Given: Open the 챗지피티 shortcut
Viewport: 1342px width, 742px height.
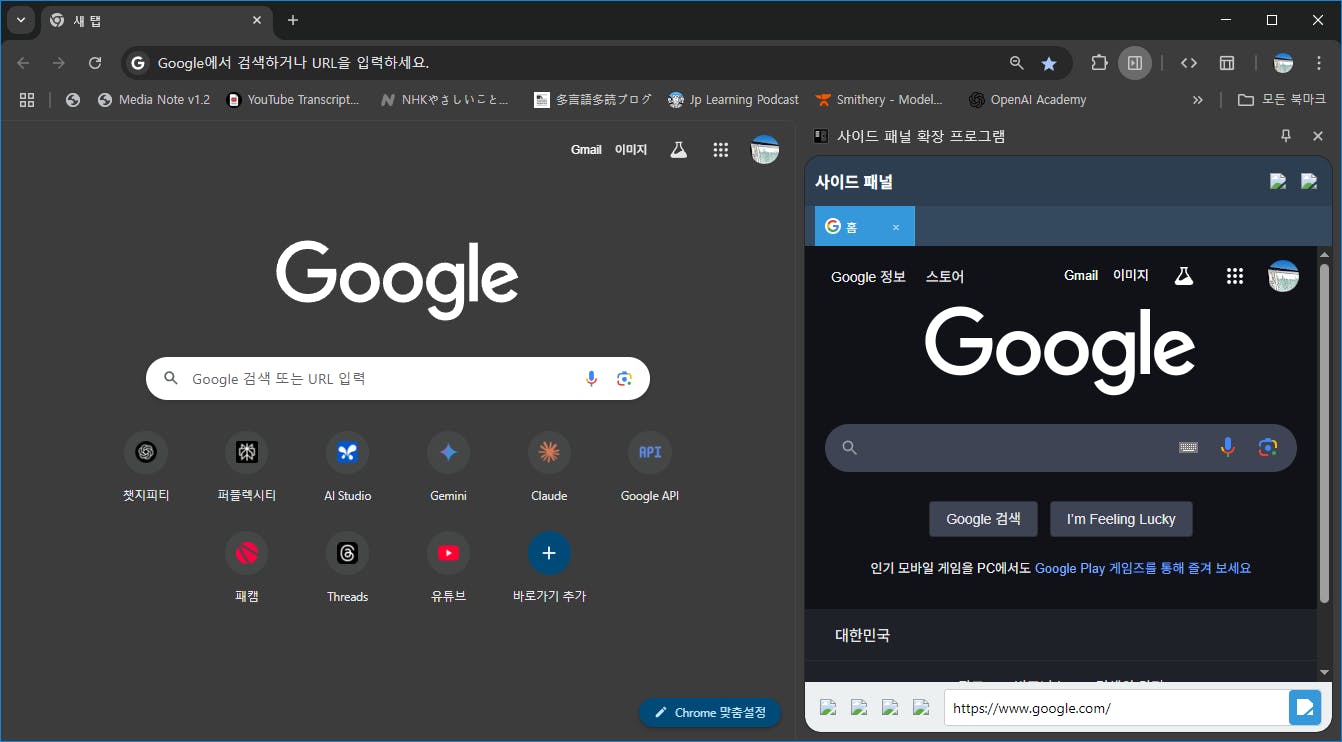Looking at the screenshot, I should coord(146,468).
